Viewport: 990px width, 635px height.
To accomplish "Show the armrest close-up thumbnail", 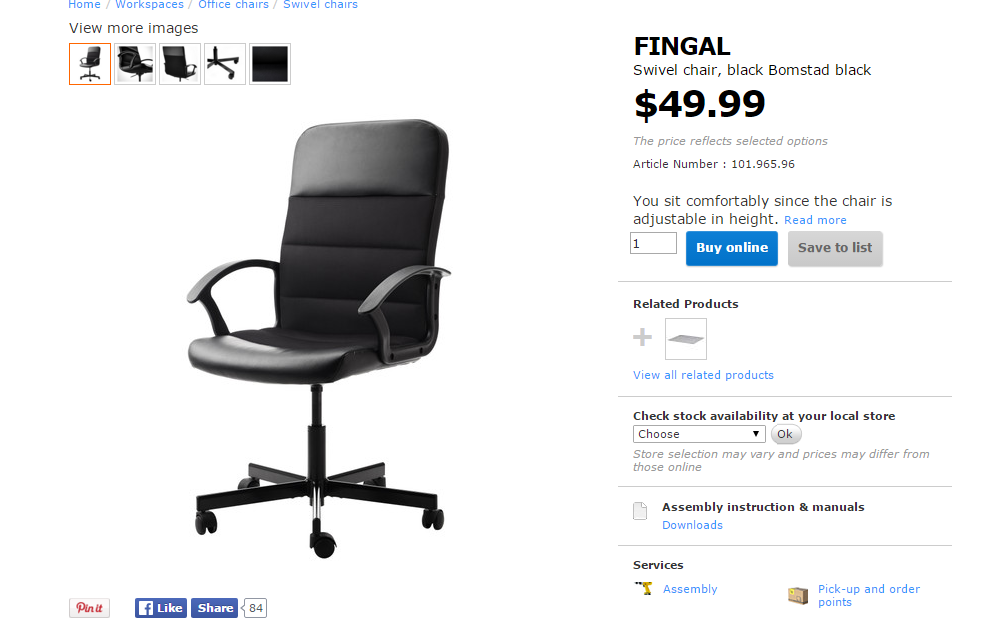I will 135,64.
